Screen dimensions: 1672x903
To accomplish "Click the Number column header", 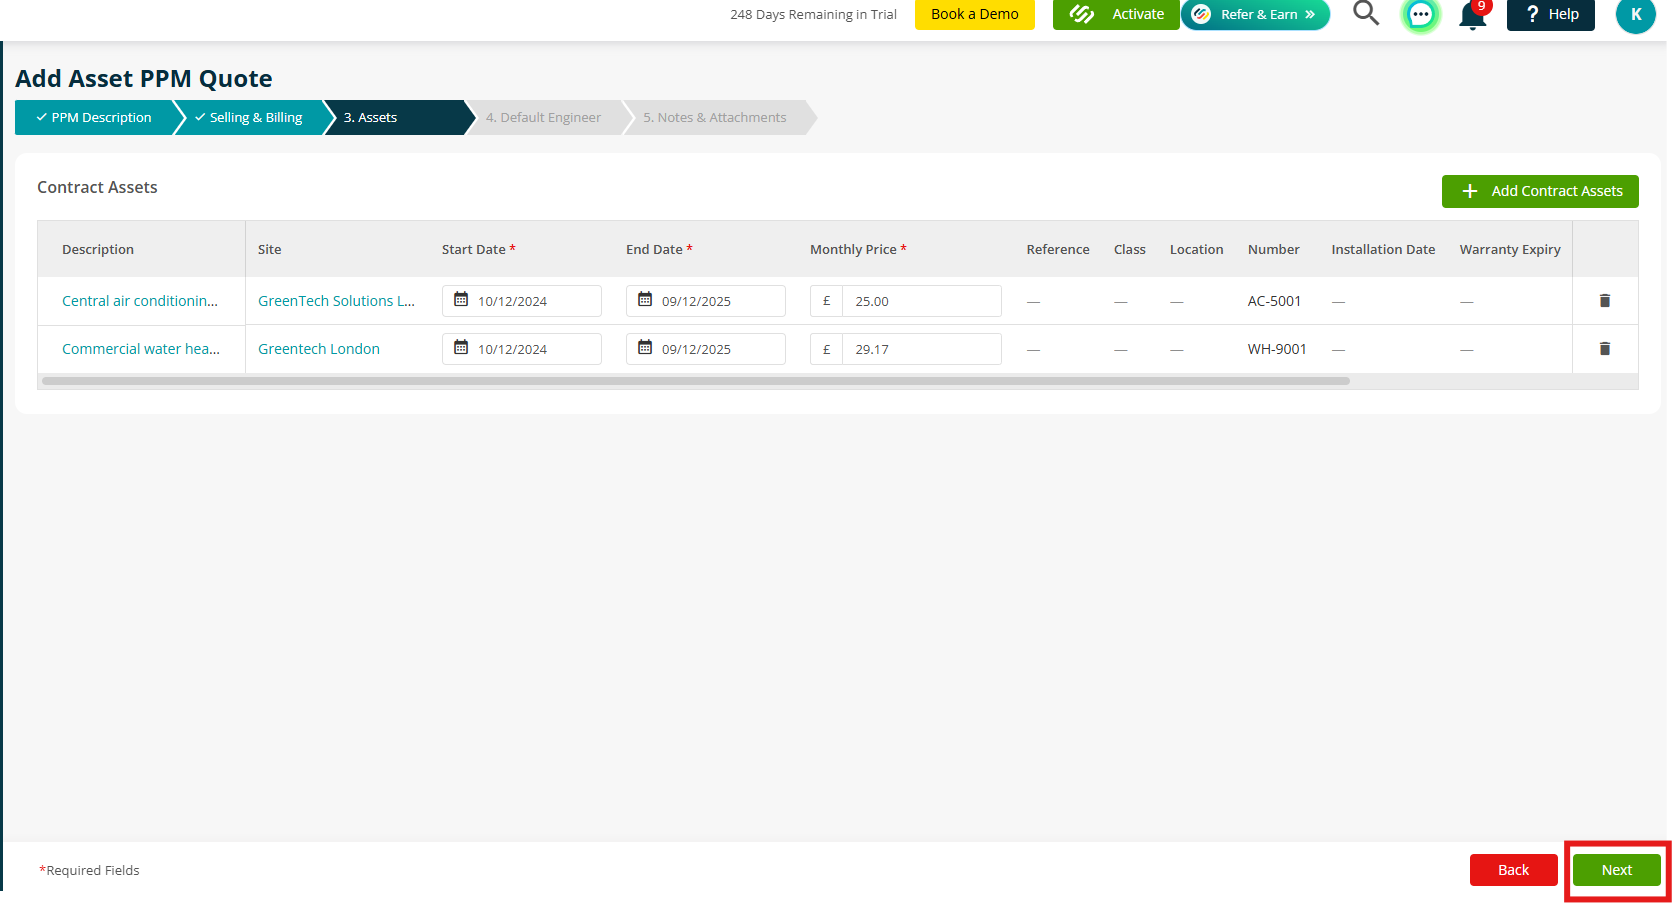I will coord(1274,250).
